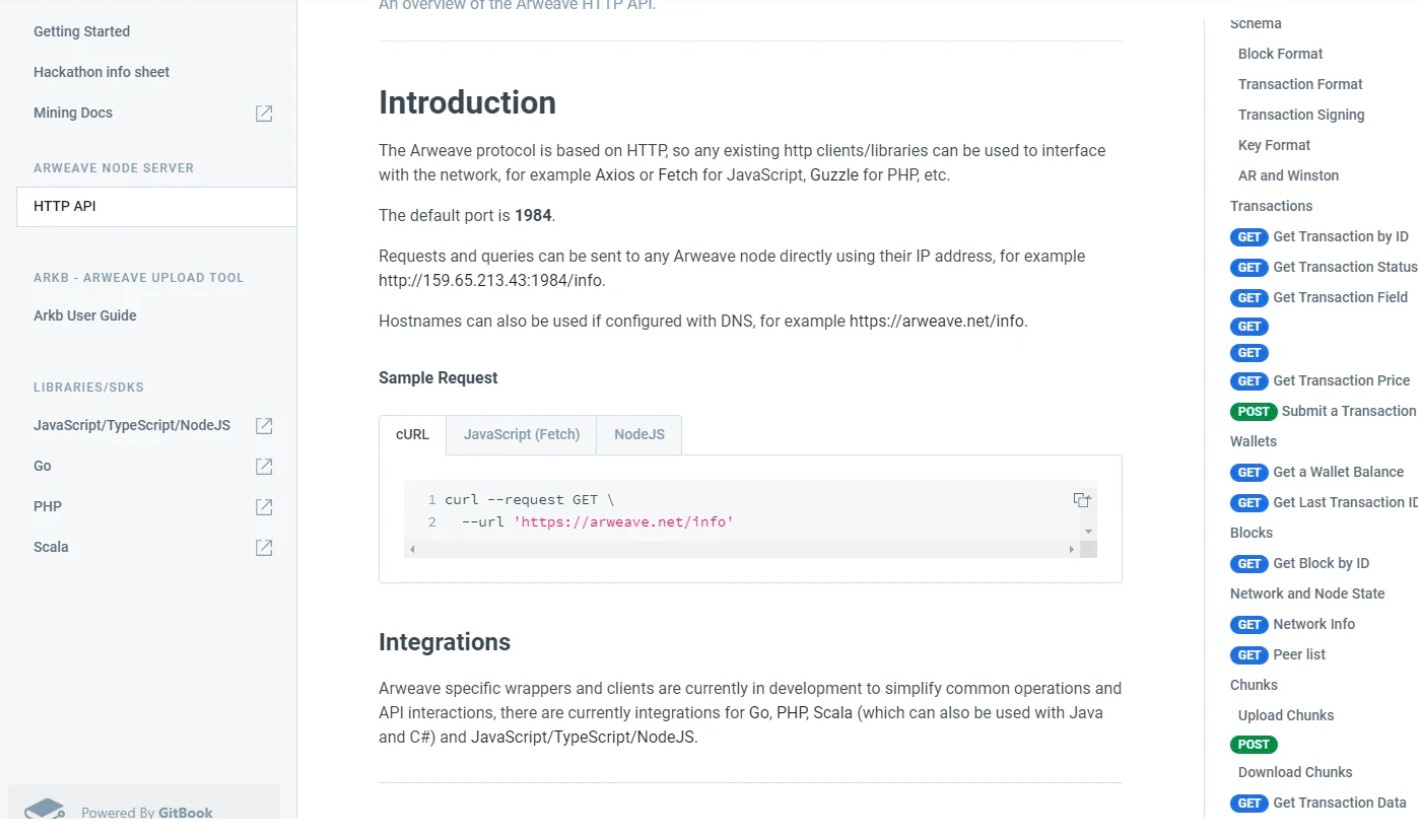
Task: Open JavaScript/TypeScript/NodeJS library link
Action: pyautogui.click(x=132, y=426)
